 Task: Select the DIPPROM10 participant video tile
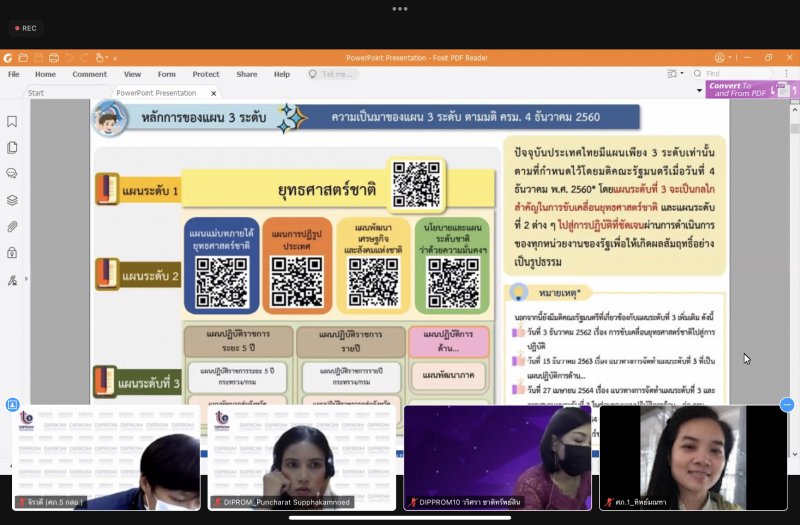(x=497, y=458)
